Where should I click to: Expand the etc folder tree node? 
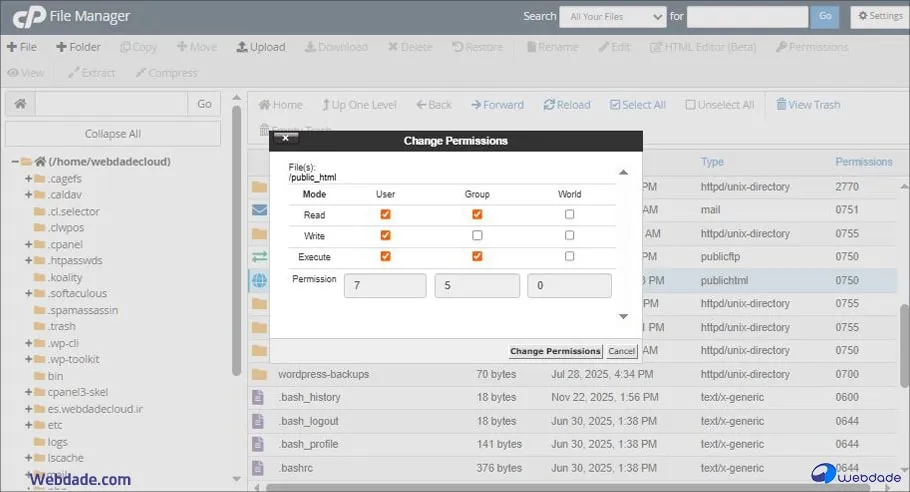pos(29,425)
